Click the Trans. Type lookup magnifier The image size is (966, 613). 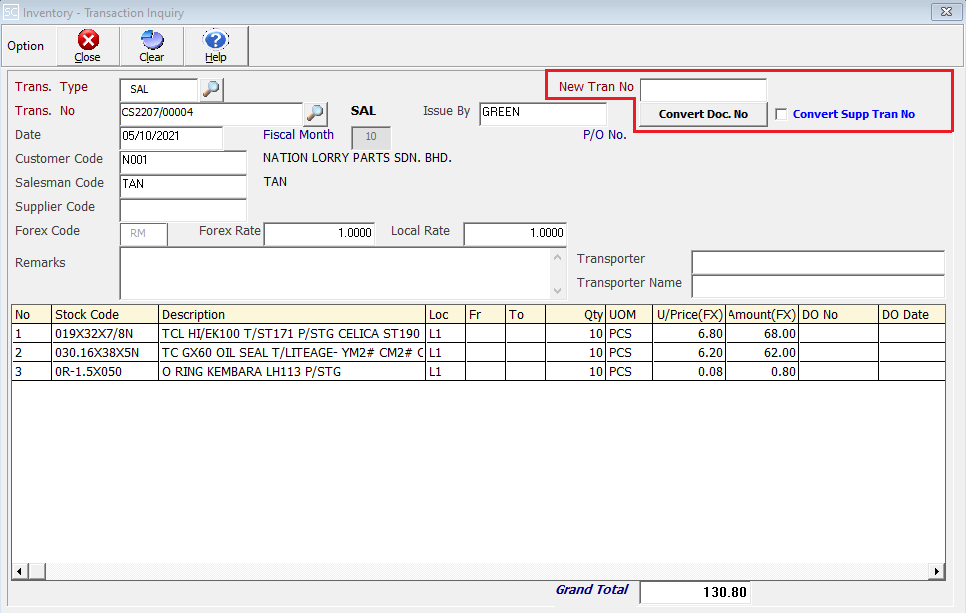click(211, 89)
